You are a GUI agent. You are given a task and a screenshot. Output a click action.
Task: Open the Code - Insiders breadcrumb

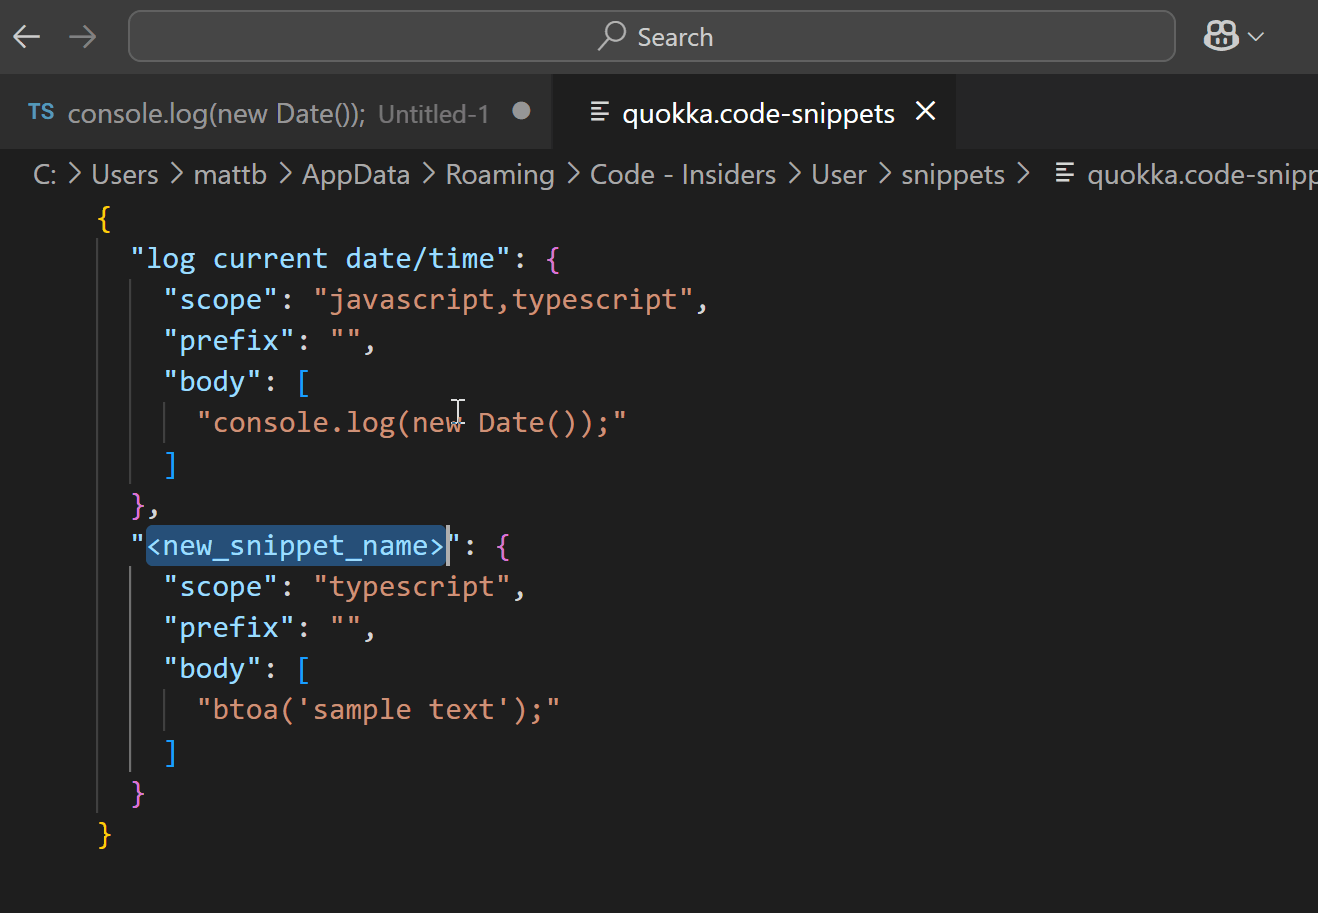point(683,174)
